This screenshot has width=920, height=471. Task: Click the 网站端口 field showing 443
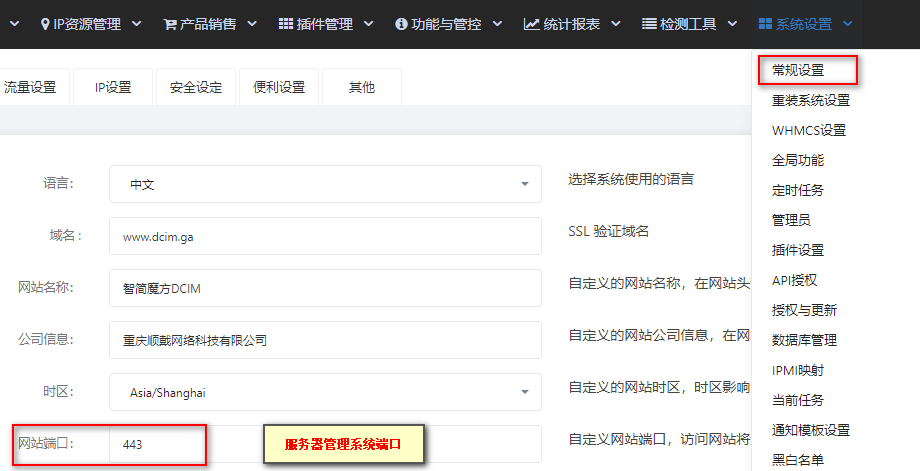tap(325, 444)
